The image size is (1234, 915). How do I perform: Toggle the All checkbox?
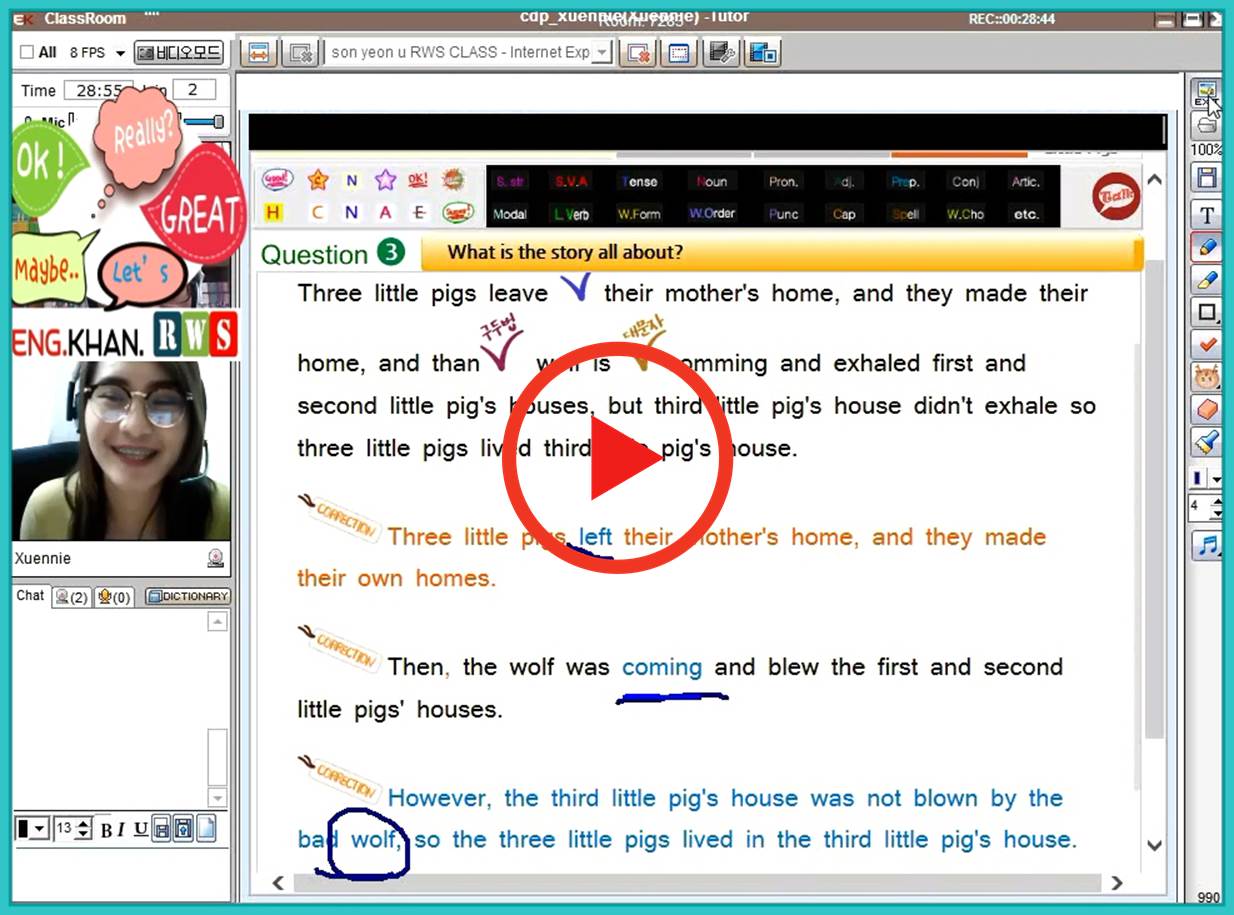click(27, 53)
